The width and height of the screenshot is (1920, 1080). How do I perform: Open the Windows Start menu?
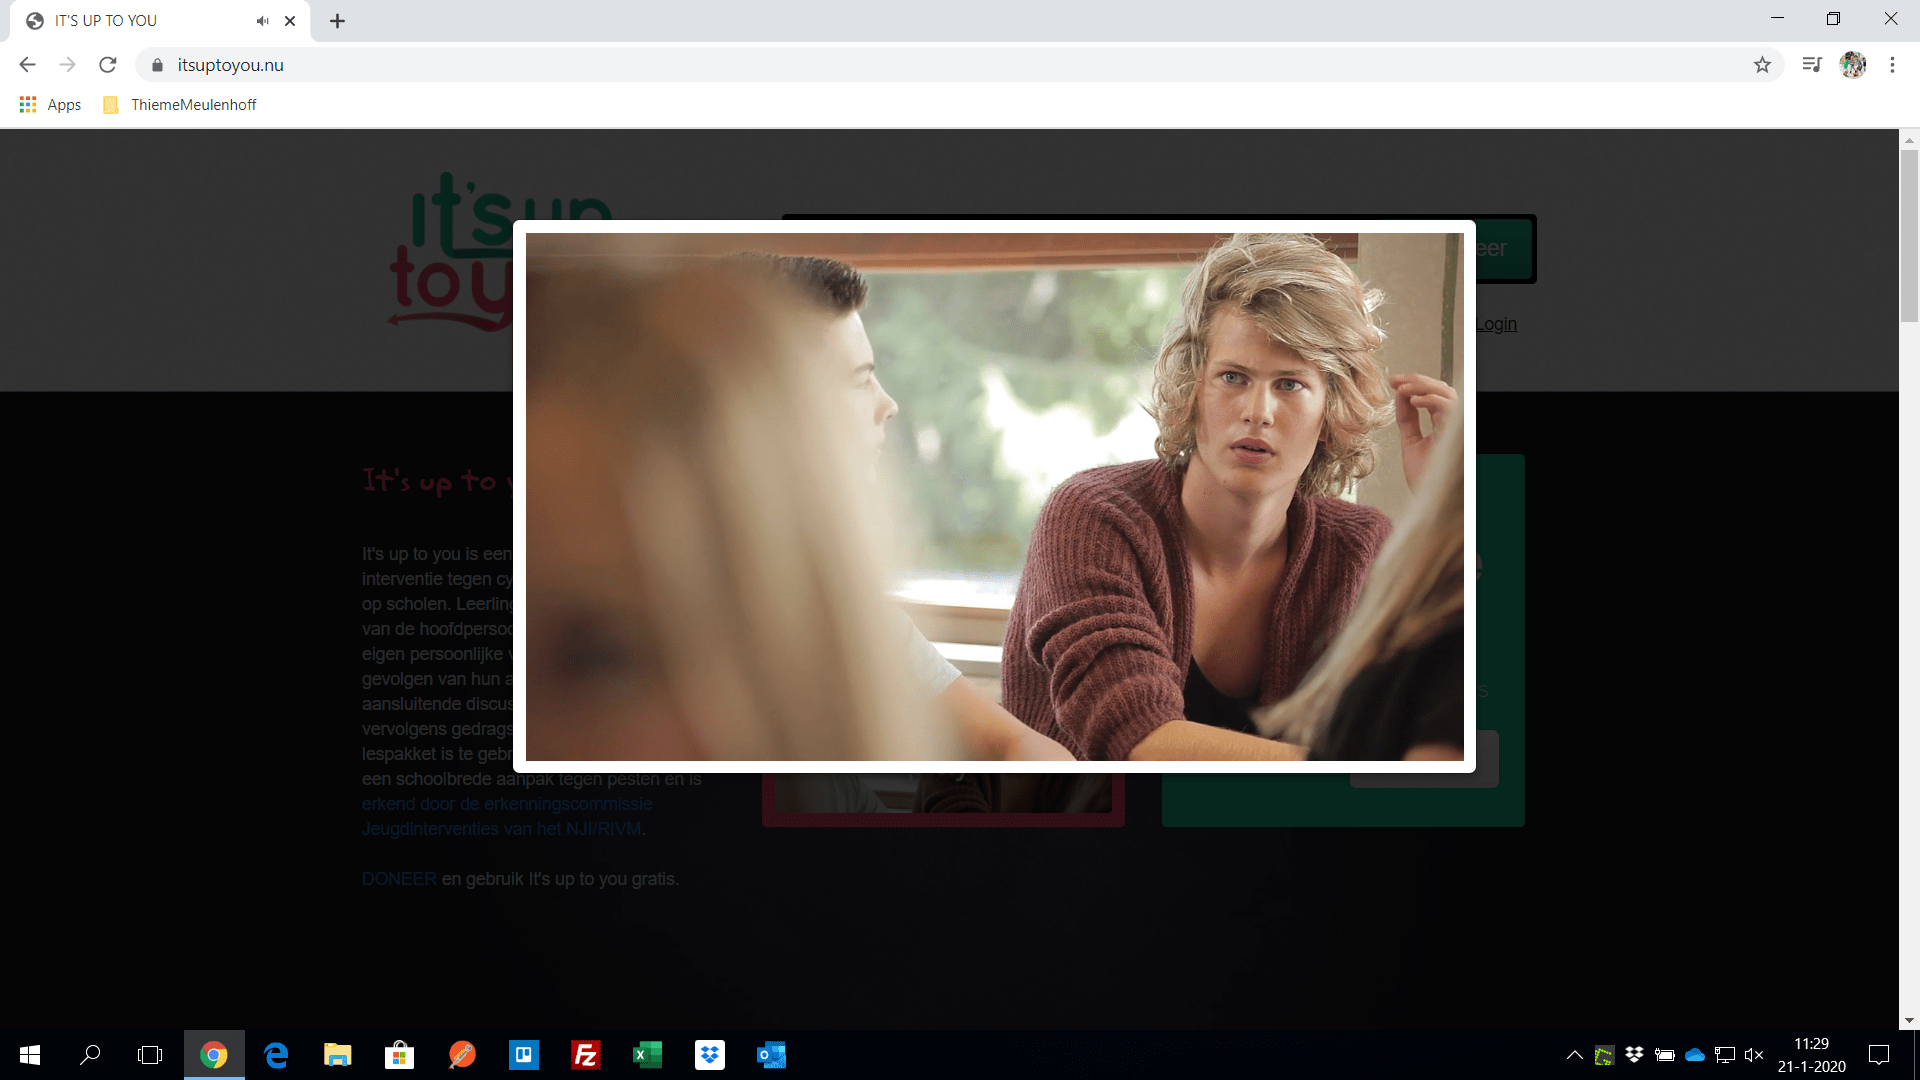30,1055
